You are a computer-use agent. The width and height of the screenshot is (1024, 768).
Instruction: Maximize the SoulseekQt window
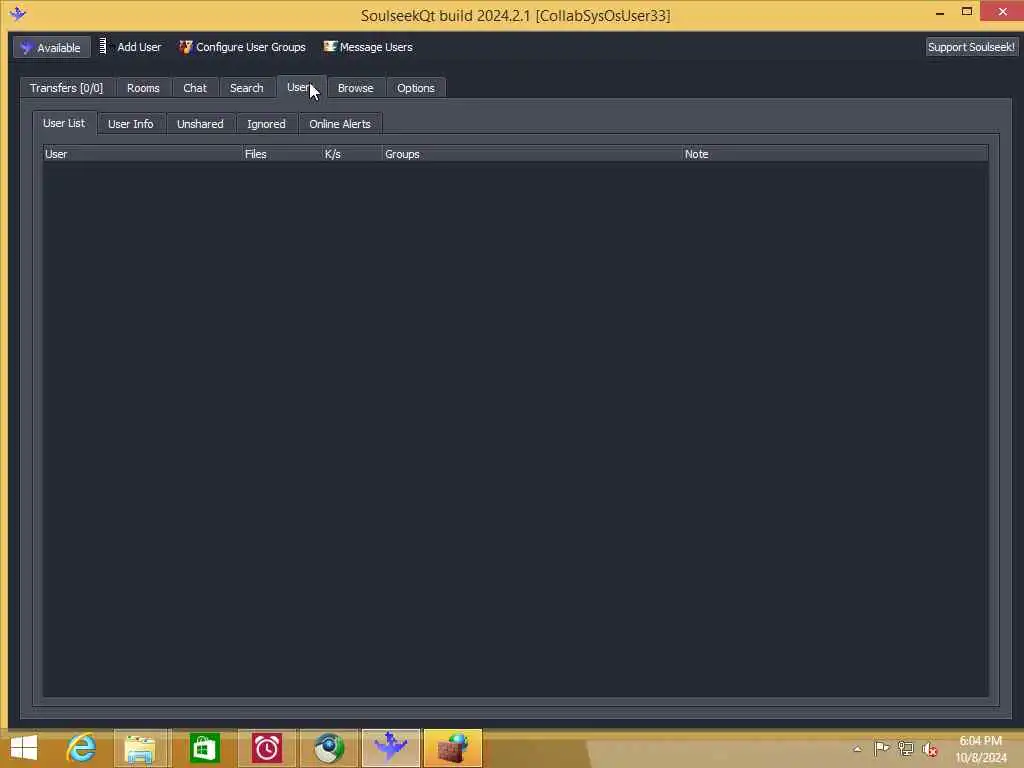tap(967, 12)
